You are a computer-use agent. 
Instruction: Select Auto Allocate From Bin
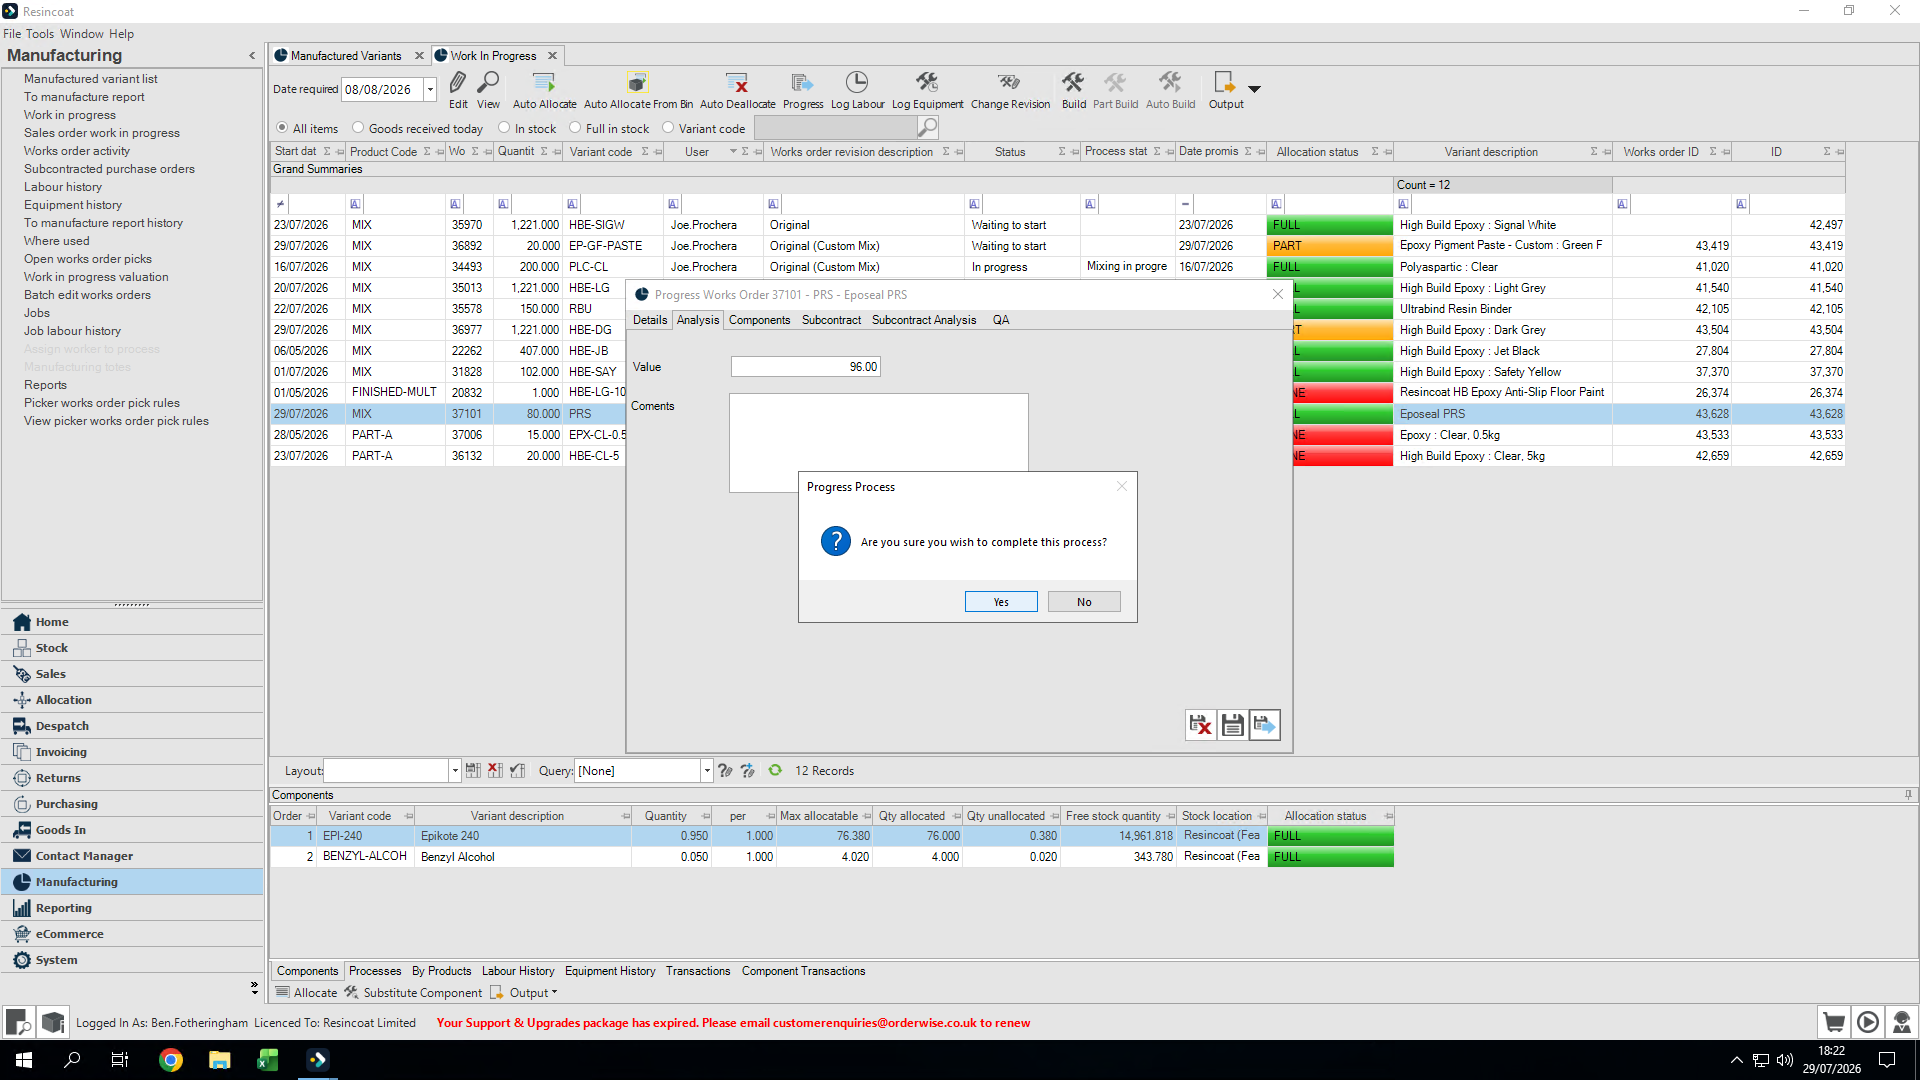pos(638,89)
